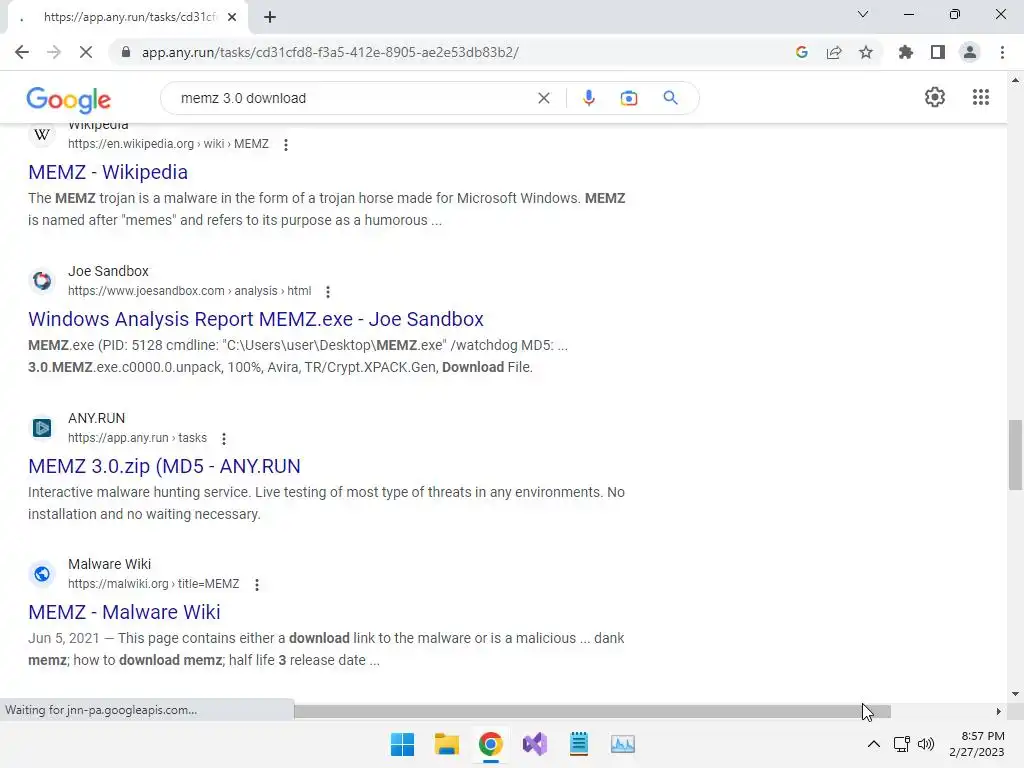The image size is (1024, 768).
Task: Click the horizontal scrollbar thumb
Action: [592, 711]
